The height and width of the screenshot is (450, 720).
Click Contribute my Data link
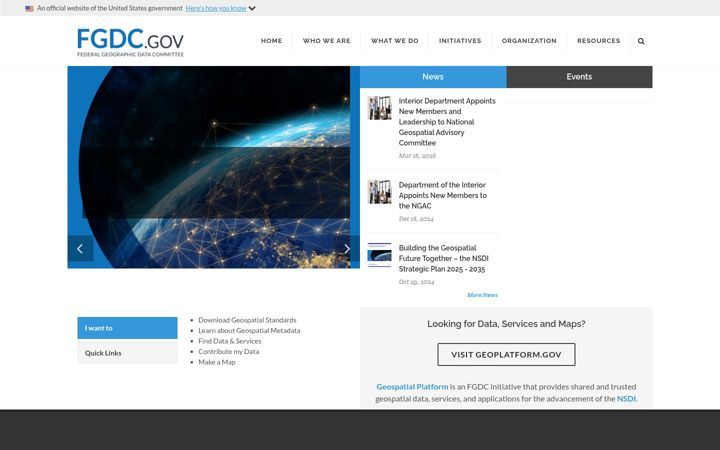click(229, 351)
